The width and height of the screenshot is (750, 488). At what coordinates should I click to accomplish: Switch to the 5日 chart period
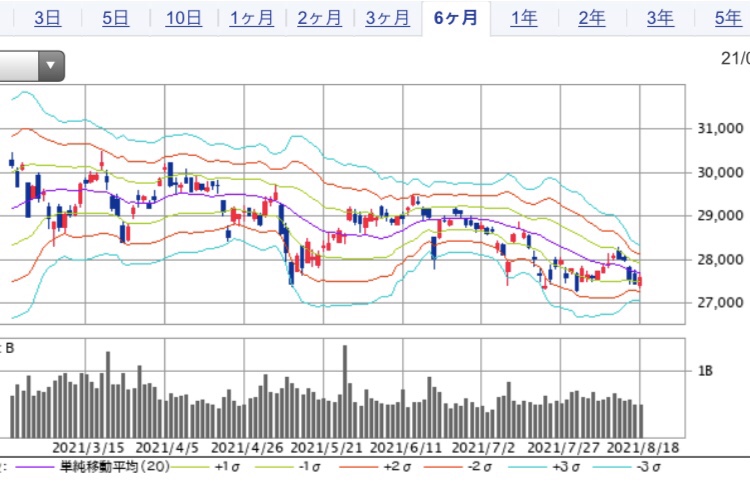[115, 18]
